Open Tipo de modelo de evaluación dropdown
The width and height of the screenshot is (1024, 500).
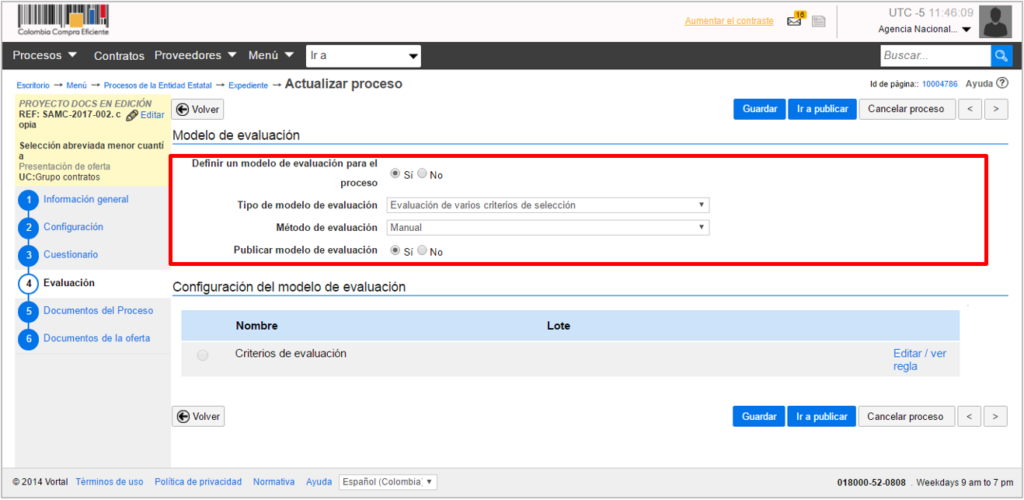(x=547, y=205)
